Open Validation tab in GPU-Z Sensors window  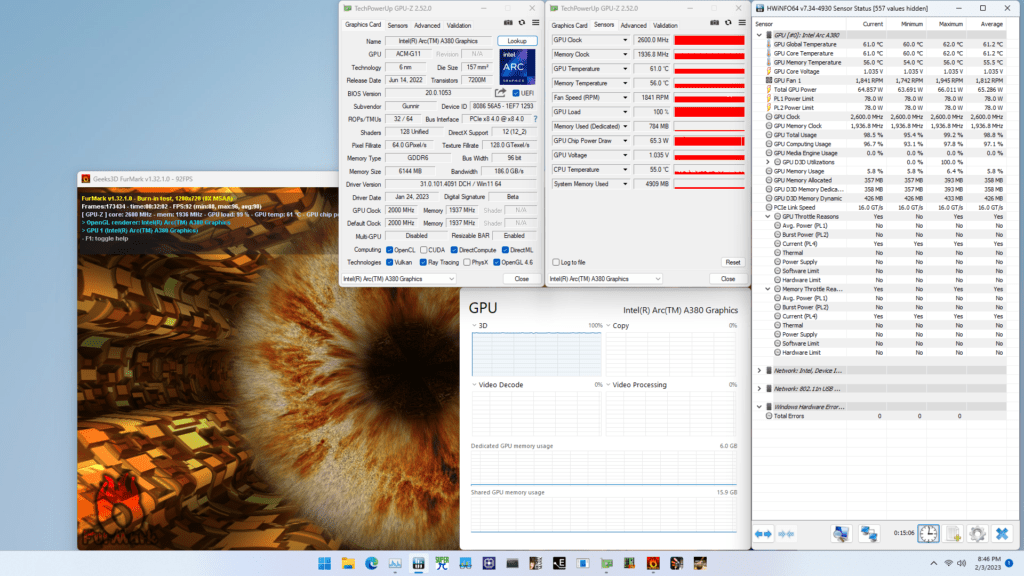665,25
